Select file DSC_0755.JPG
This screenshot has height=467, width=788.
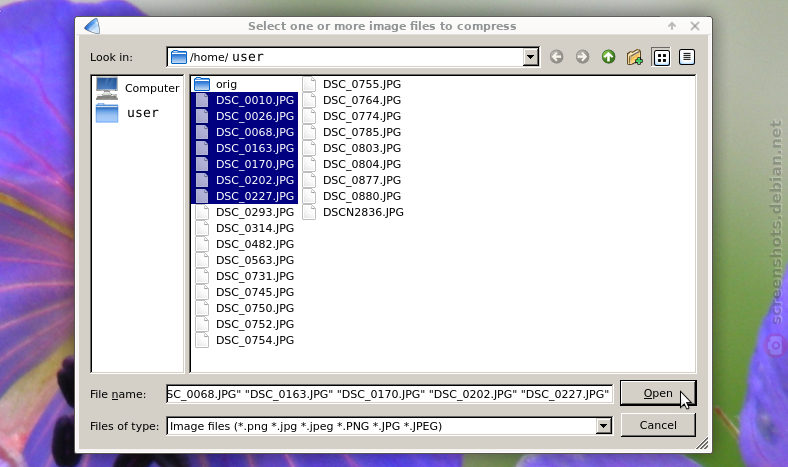pos(352,84)
